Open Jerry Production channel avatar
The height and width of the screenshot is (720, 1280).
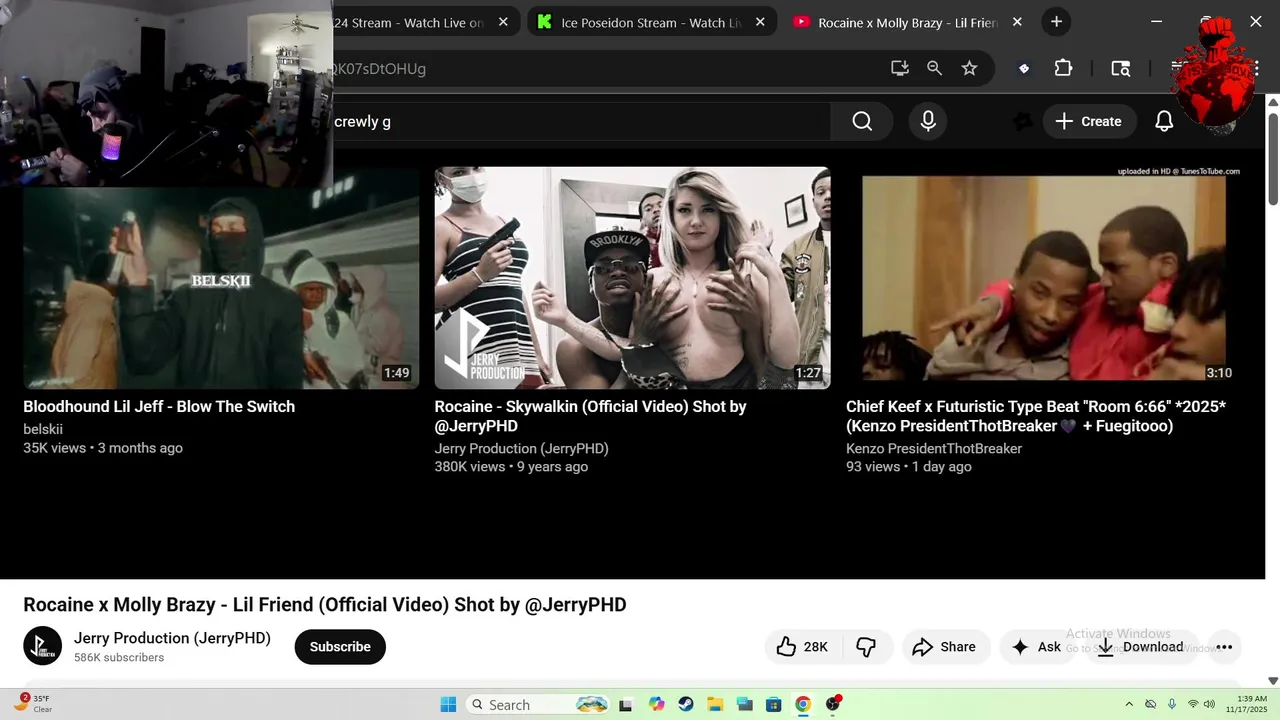point(42,646)
